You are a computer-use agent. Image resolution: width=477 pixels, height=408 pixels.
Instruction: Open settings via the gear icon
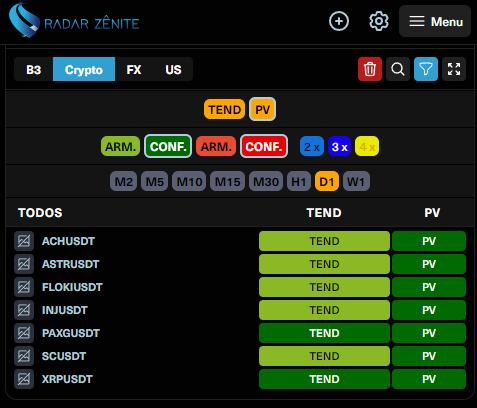[379, 21]
